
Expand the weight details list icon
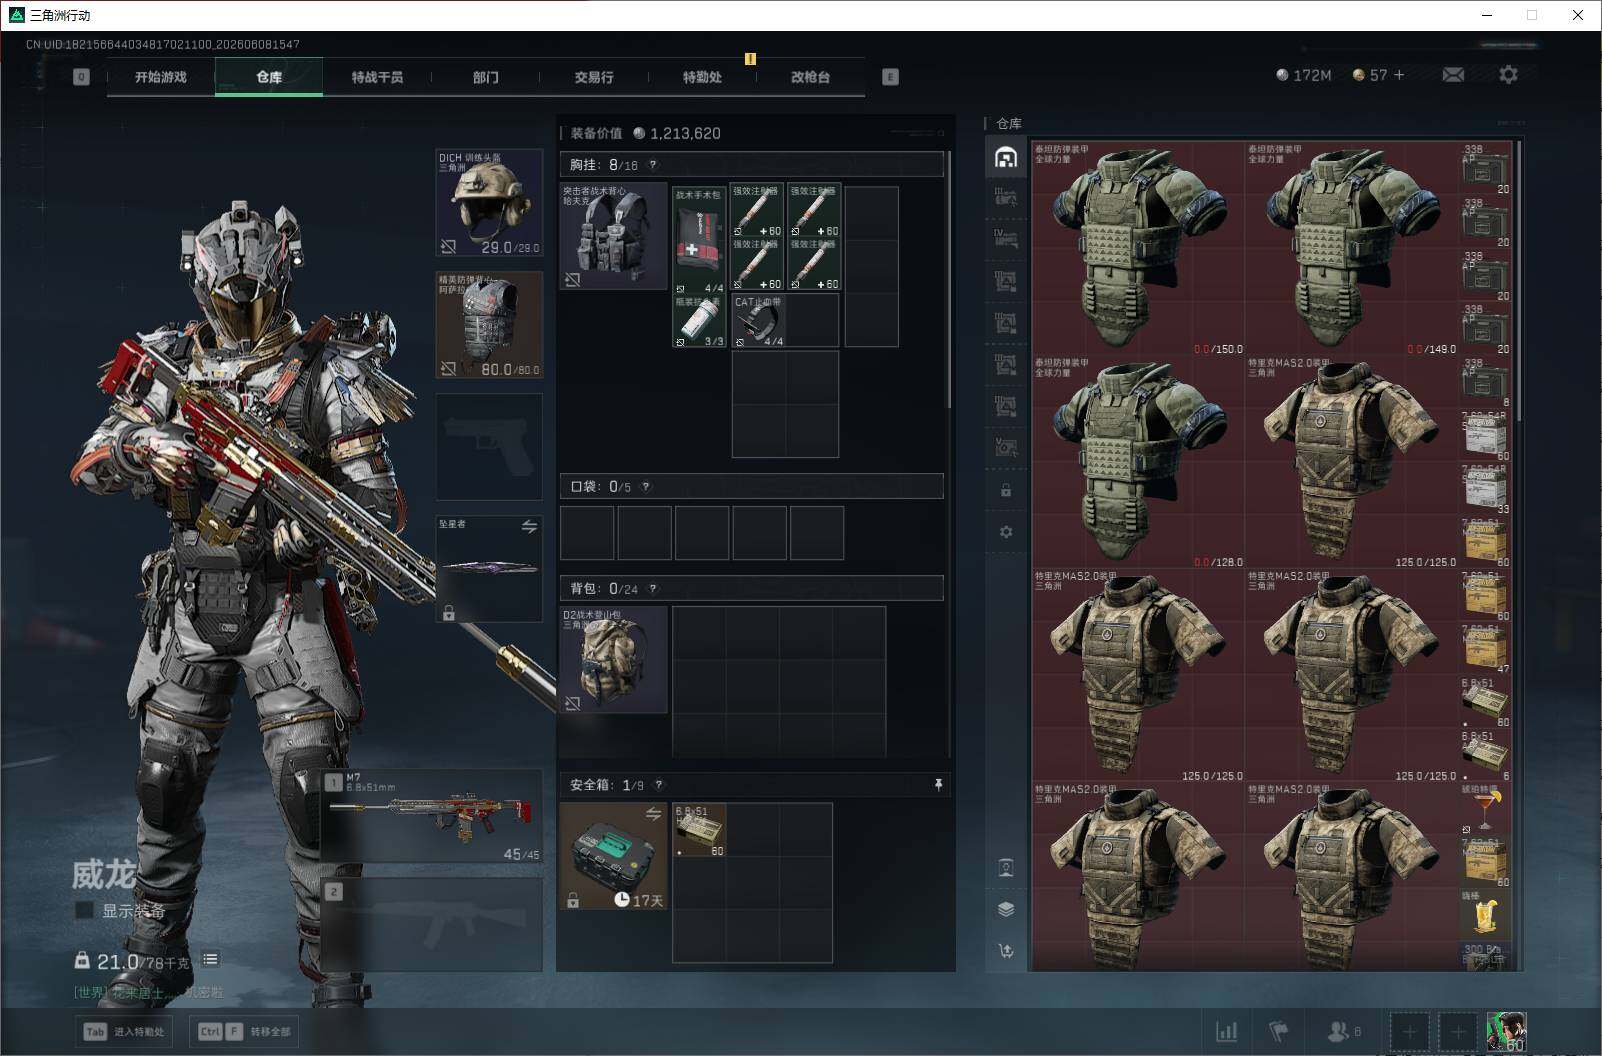pos(210,960)
